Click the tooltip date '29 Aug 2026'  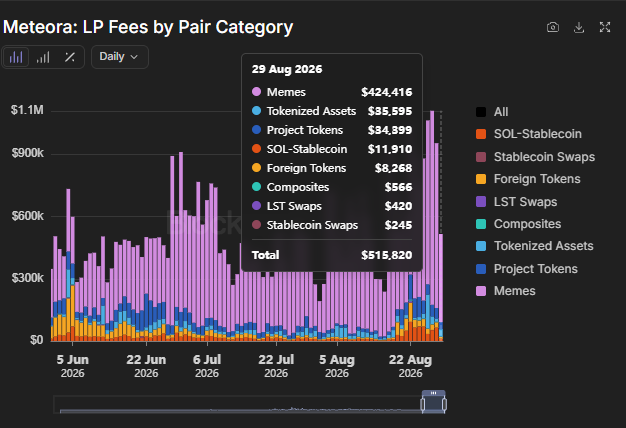(287, 69)
